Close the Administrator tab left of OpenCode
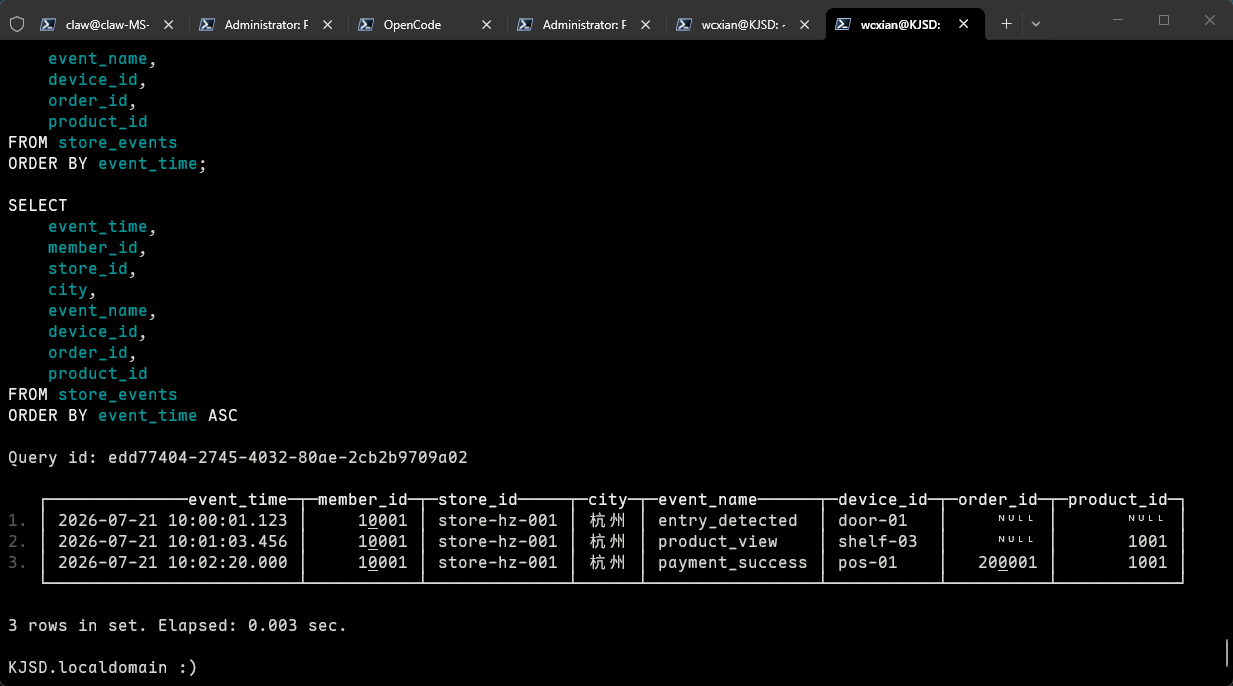The image size is (1233, 686). (x=328, y=24)
